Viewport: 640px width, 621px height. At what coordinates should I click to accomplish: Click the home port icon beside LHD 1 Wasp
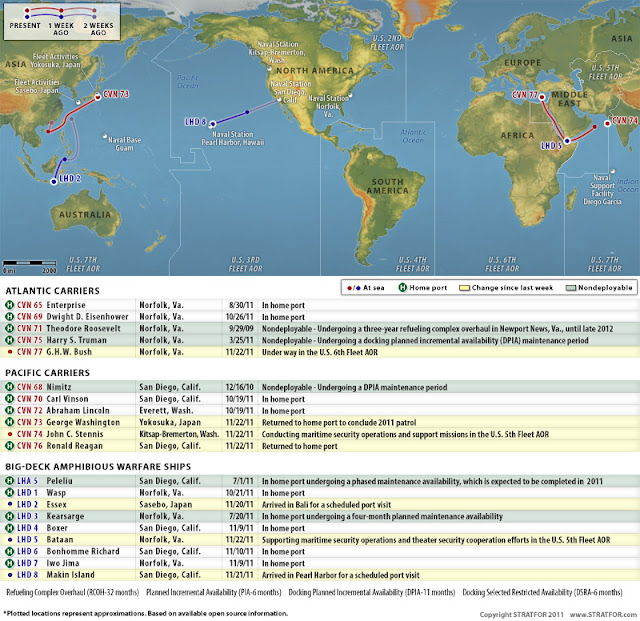(x=9, y=493)
